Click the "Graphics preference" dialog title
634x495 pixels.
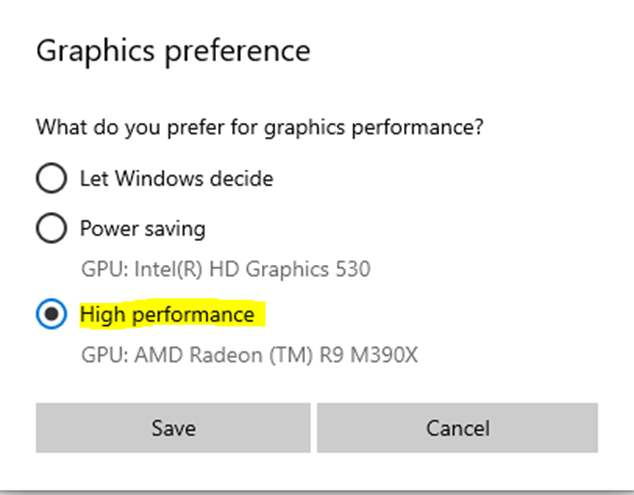[x=173, y=50]
